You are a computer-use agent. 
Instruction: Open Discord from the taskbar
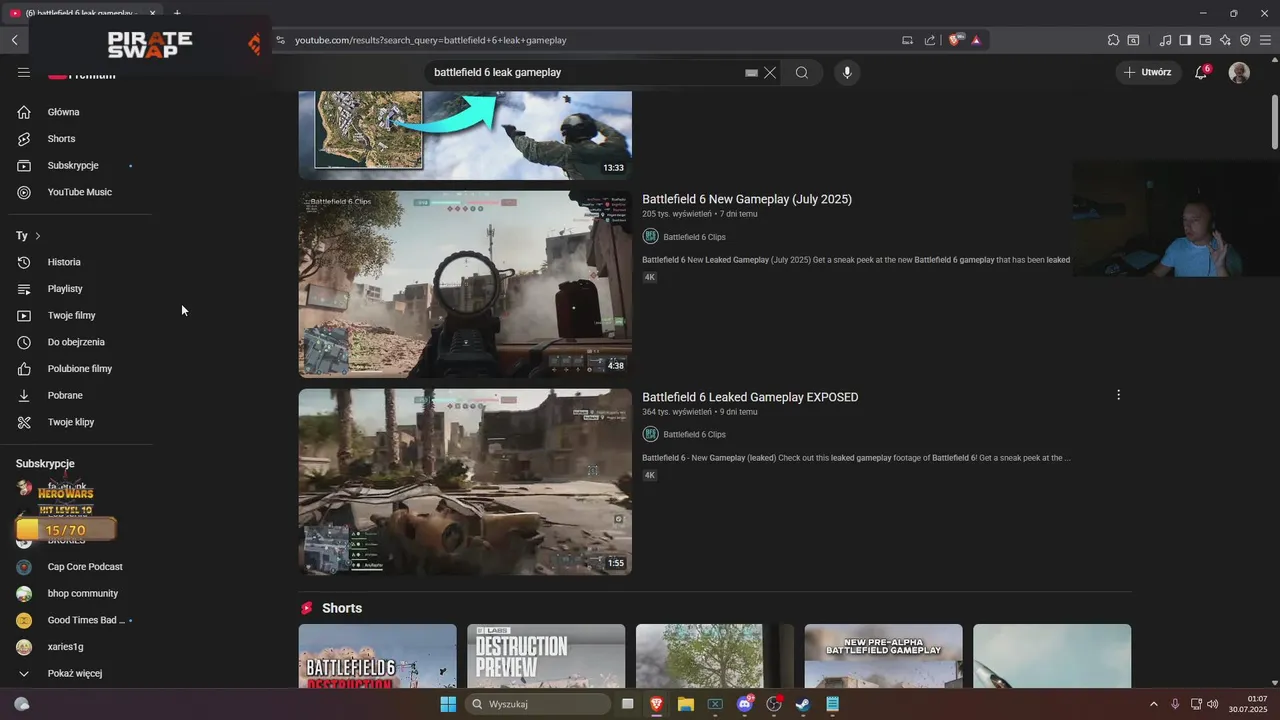(744, 704)
